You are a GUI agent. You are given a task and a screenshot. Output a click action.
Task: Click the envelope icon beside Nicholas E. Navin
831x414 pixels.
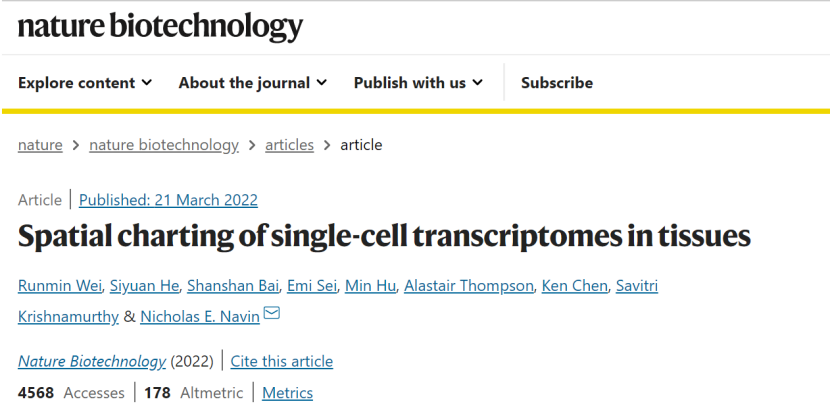(271, 313)
